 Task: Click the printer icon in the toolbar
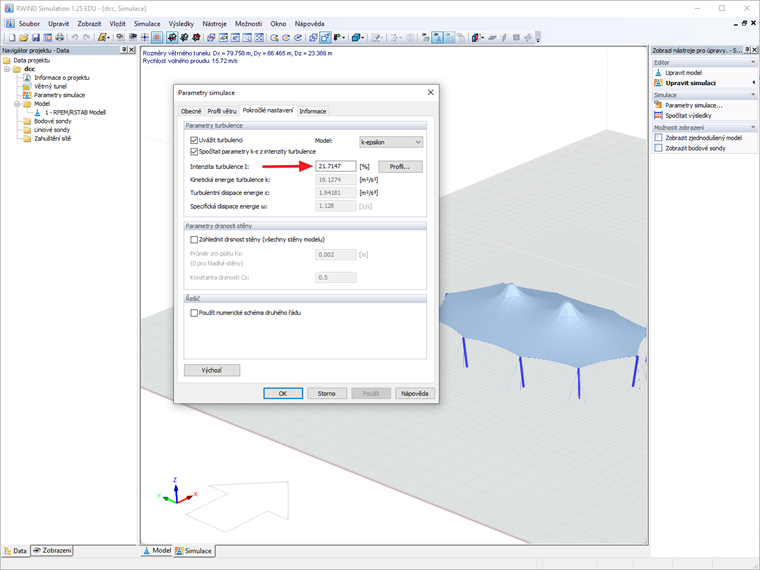(60, 37)
